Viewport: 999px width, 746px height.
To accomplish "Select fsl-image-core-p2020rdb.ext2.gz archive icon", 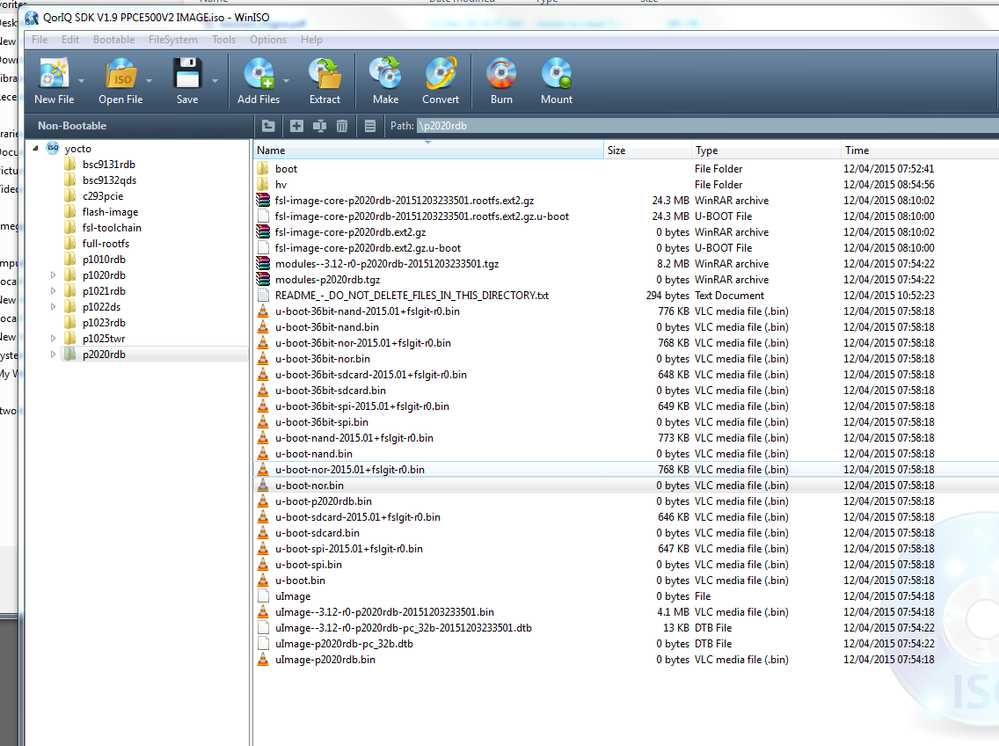I will [262, 233].
